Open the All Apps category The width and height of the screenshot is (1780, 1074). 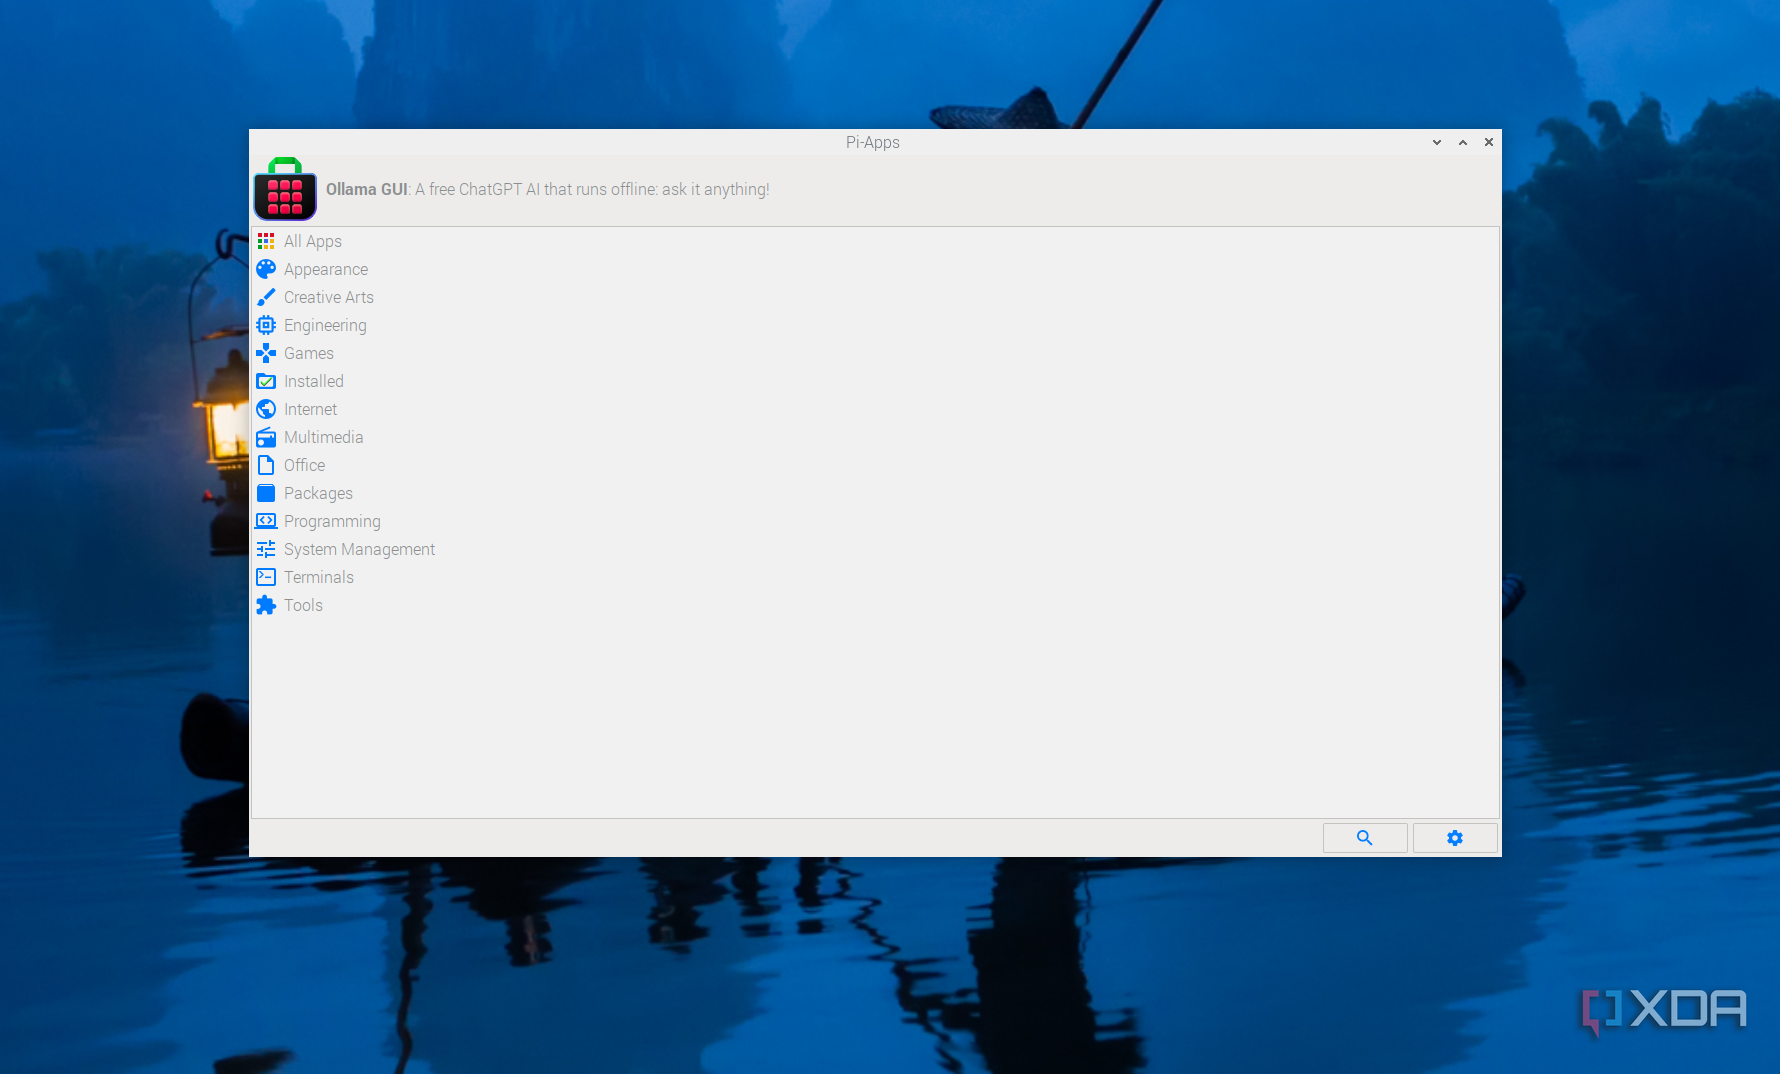point(313,241)
